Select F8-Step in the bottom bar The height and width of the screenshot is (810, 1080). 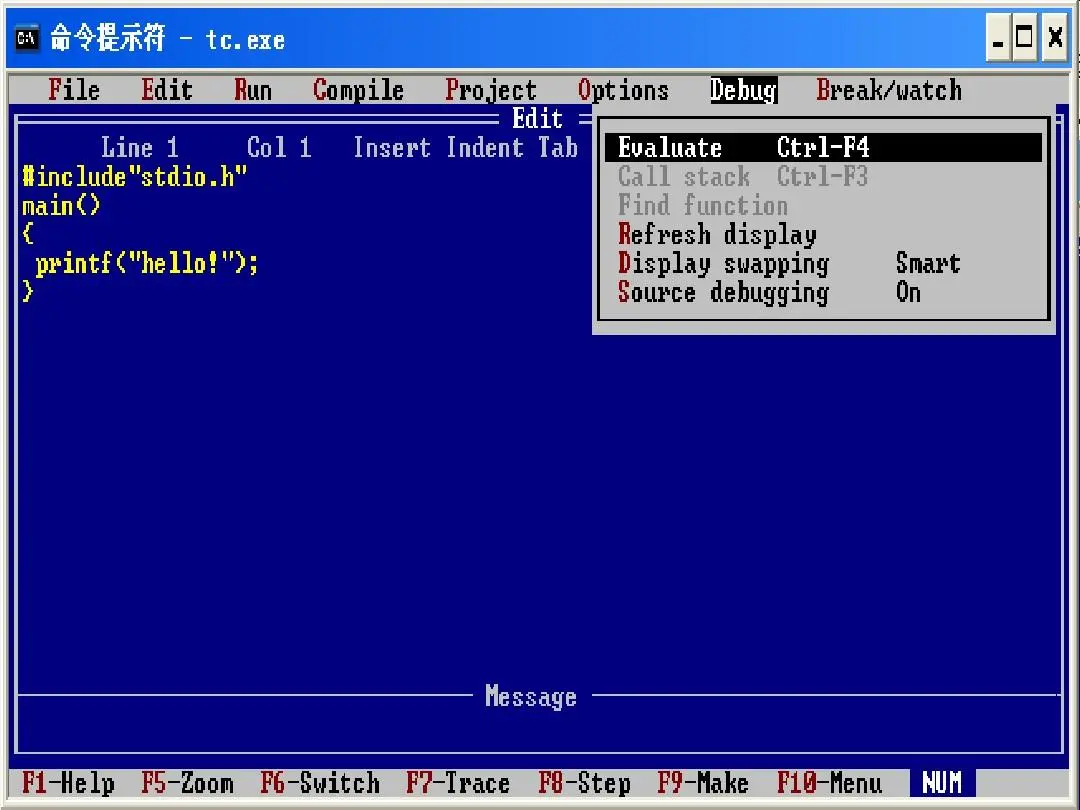pyautogui.click(x=584, y=783)
